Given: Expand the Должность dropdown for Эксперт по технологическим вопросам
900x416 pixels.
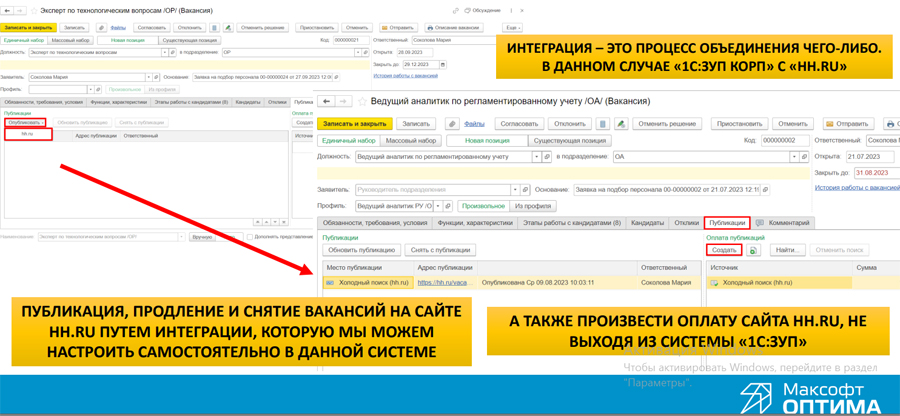Looking at the screenshot, I should tap(165, 52).
